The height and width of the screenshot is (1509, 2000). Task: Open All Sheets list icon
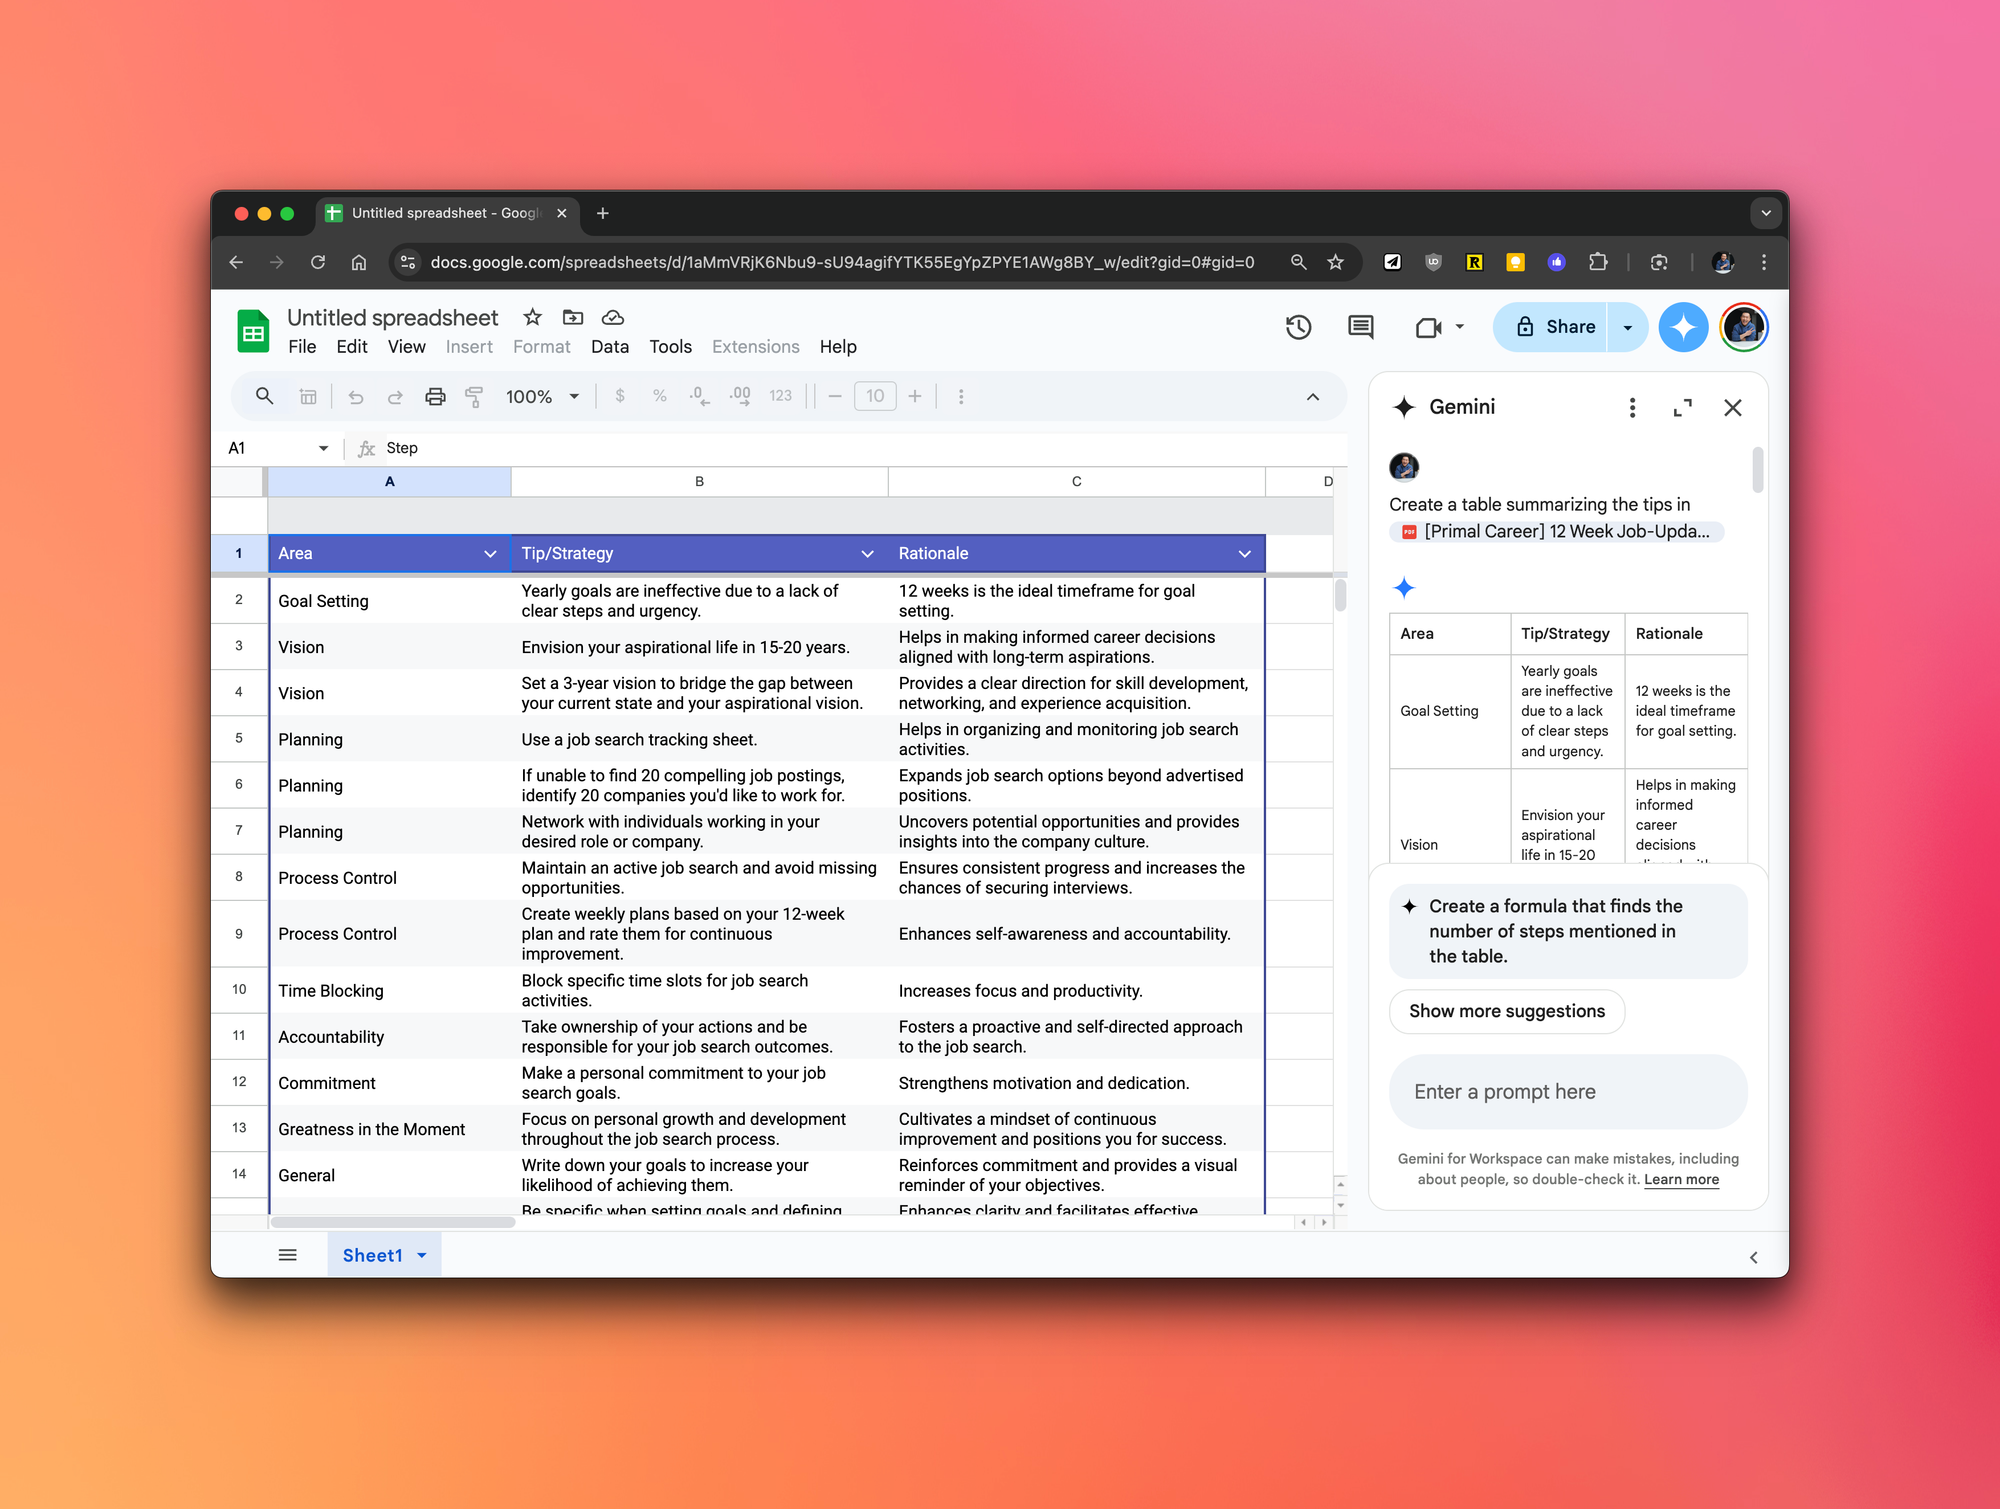coord(288,1255)
